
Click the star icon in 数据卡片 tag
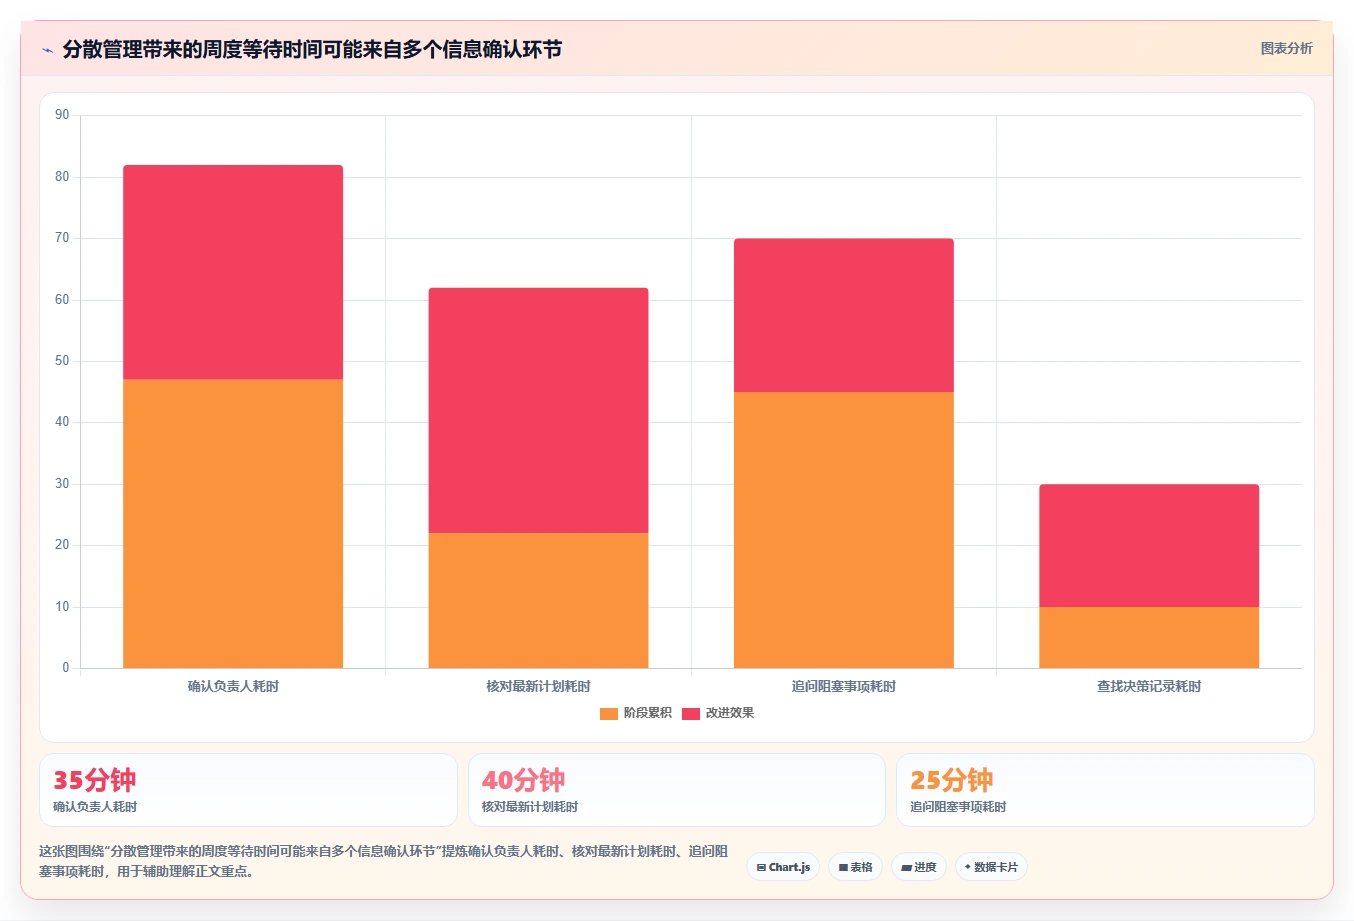pos(968,867)
